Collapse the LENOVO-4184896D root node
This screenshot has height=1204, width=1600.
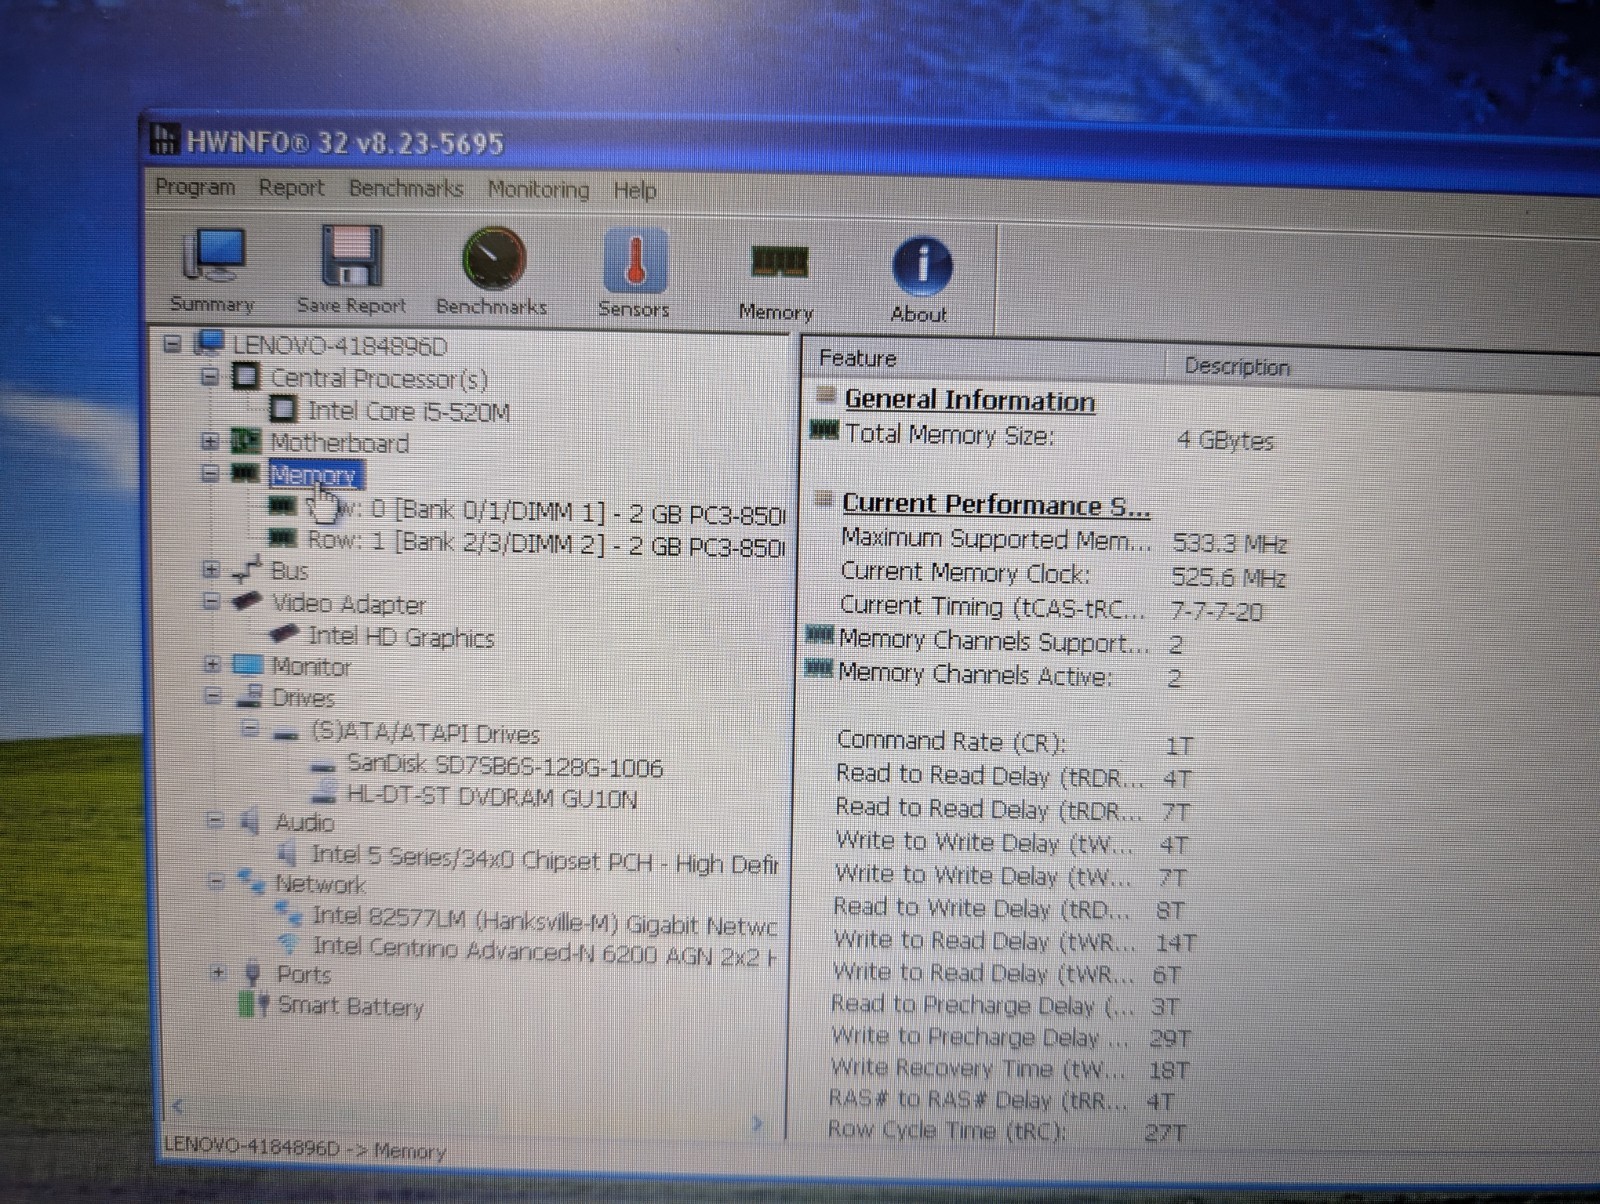(172, 344)
